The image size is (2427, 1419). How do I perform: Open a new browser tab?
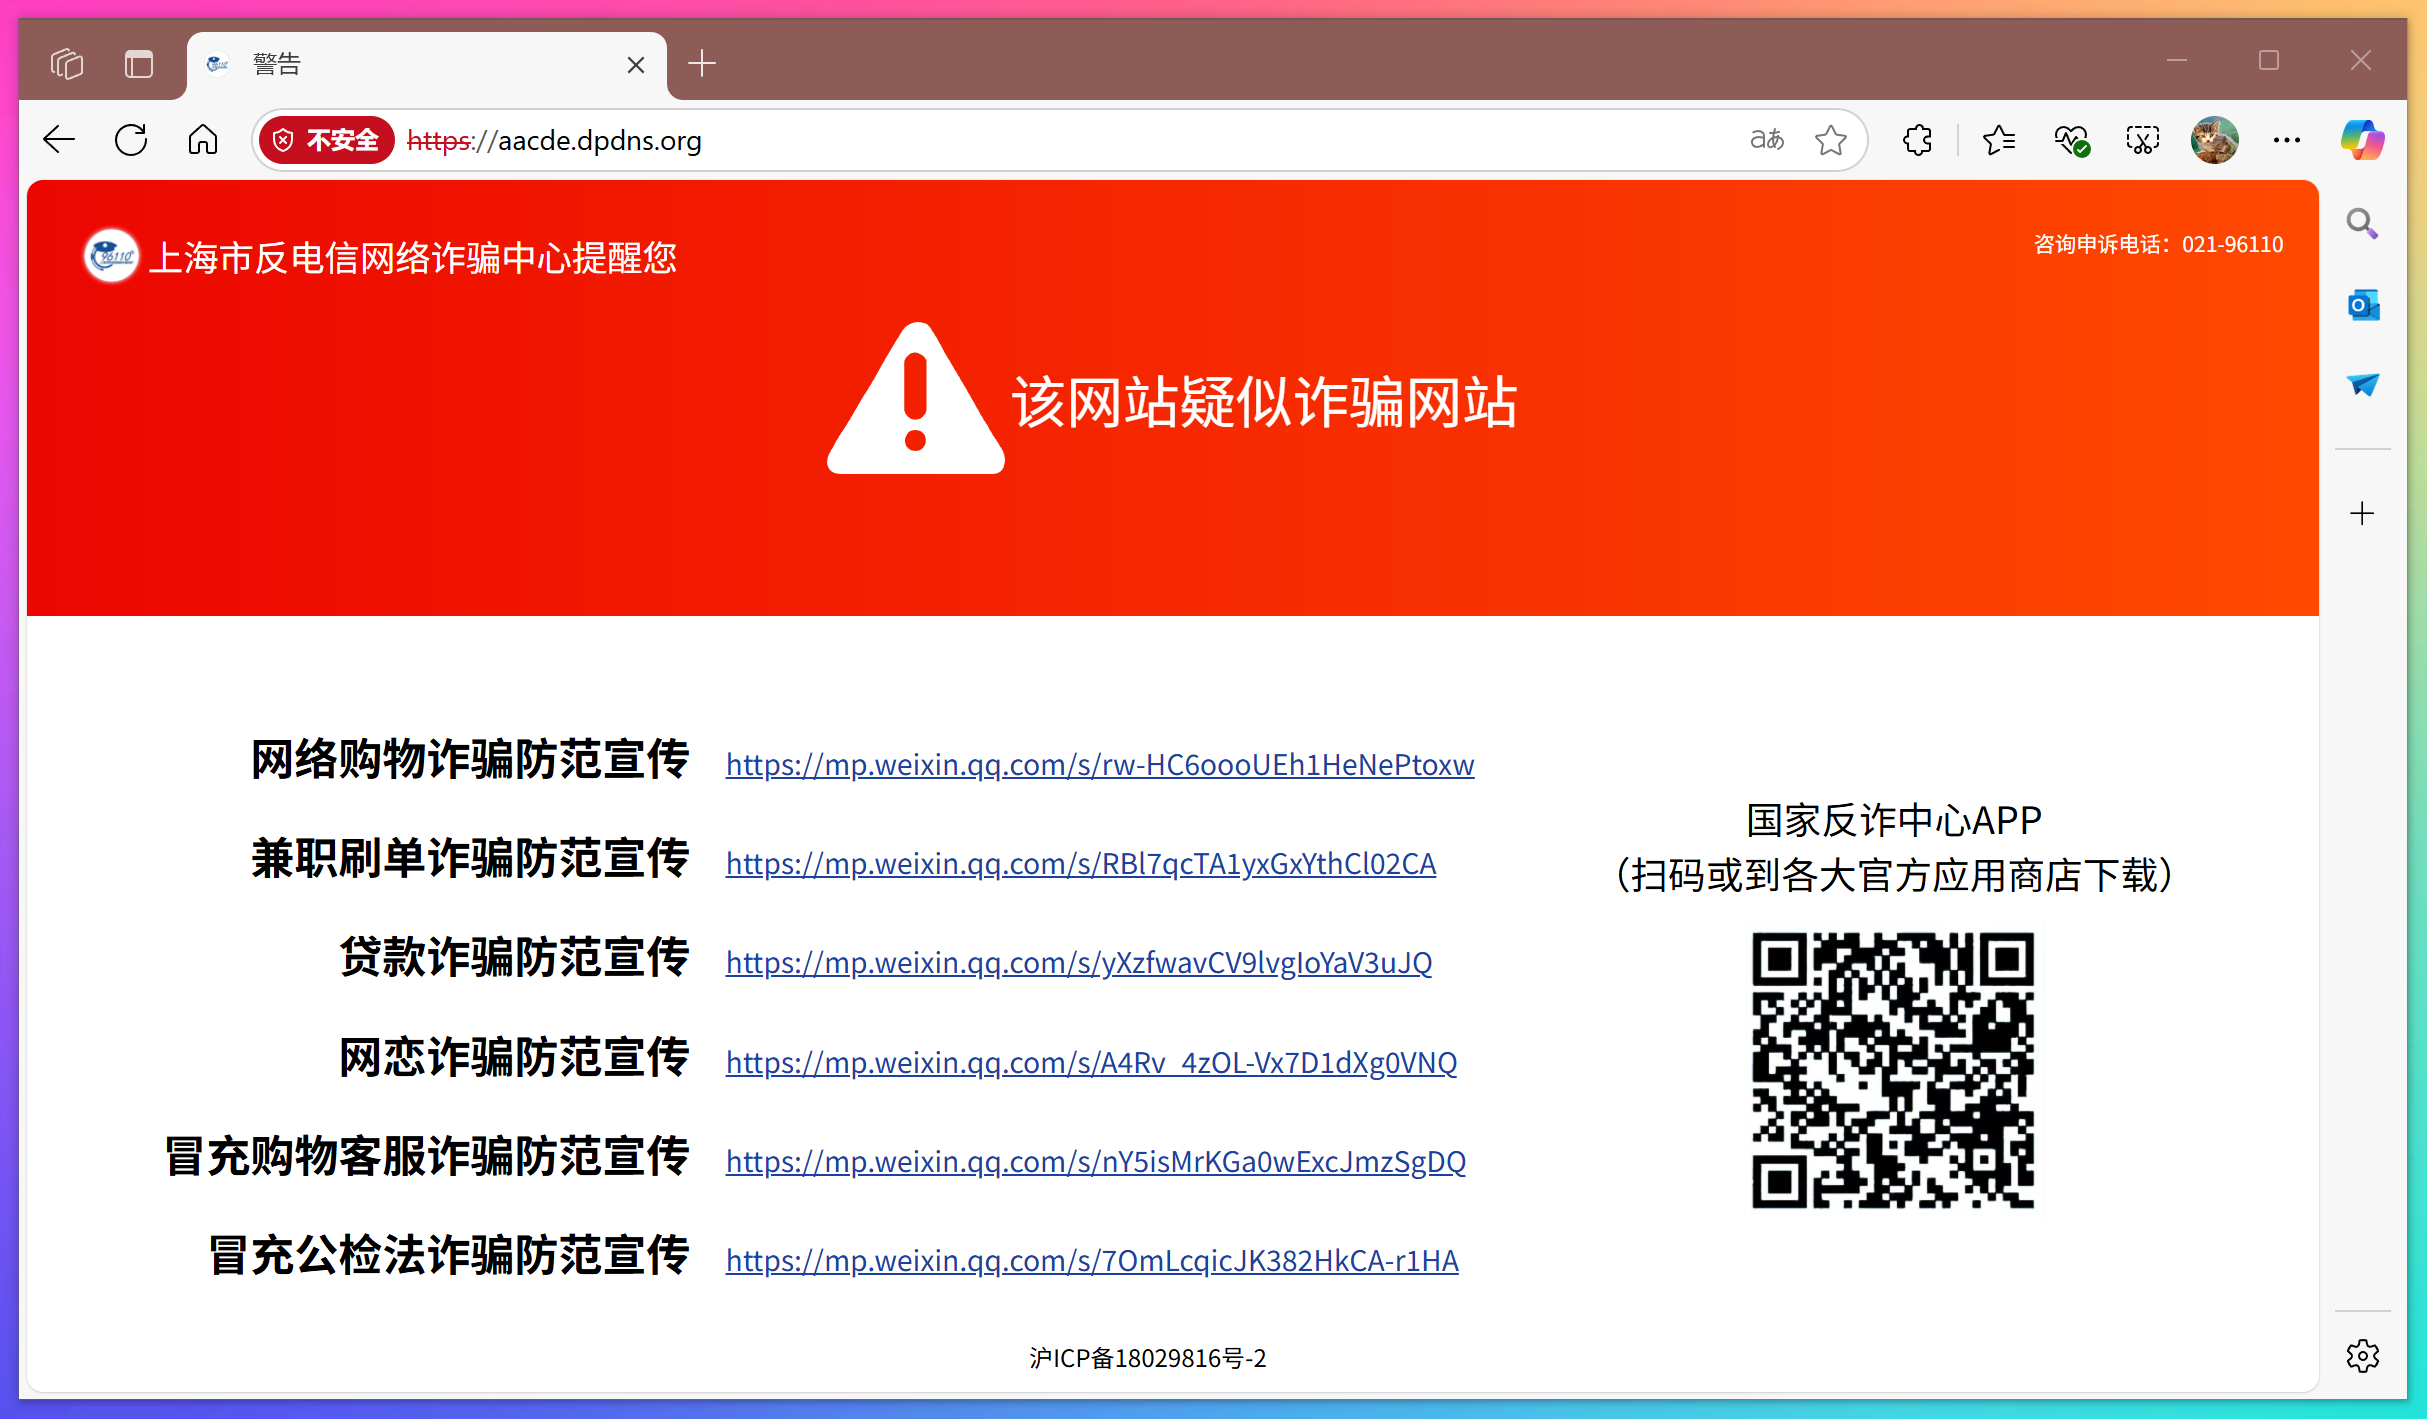[x=702, y=63]
